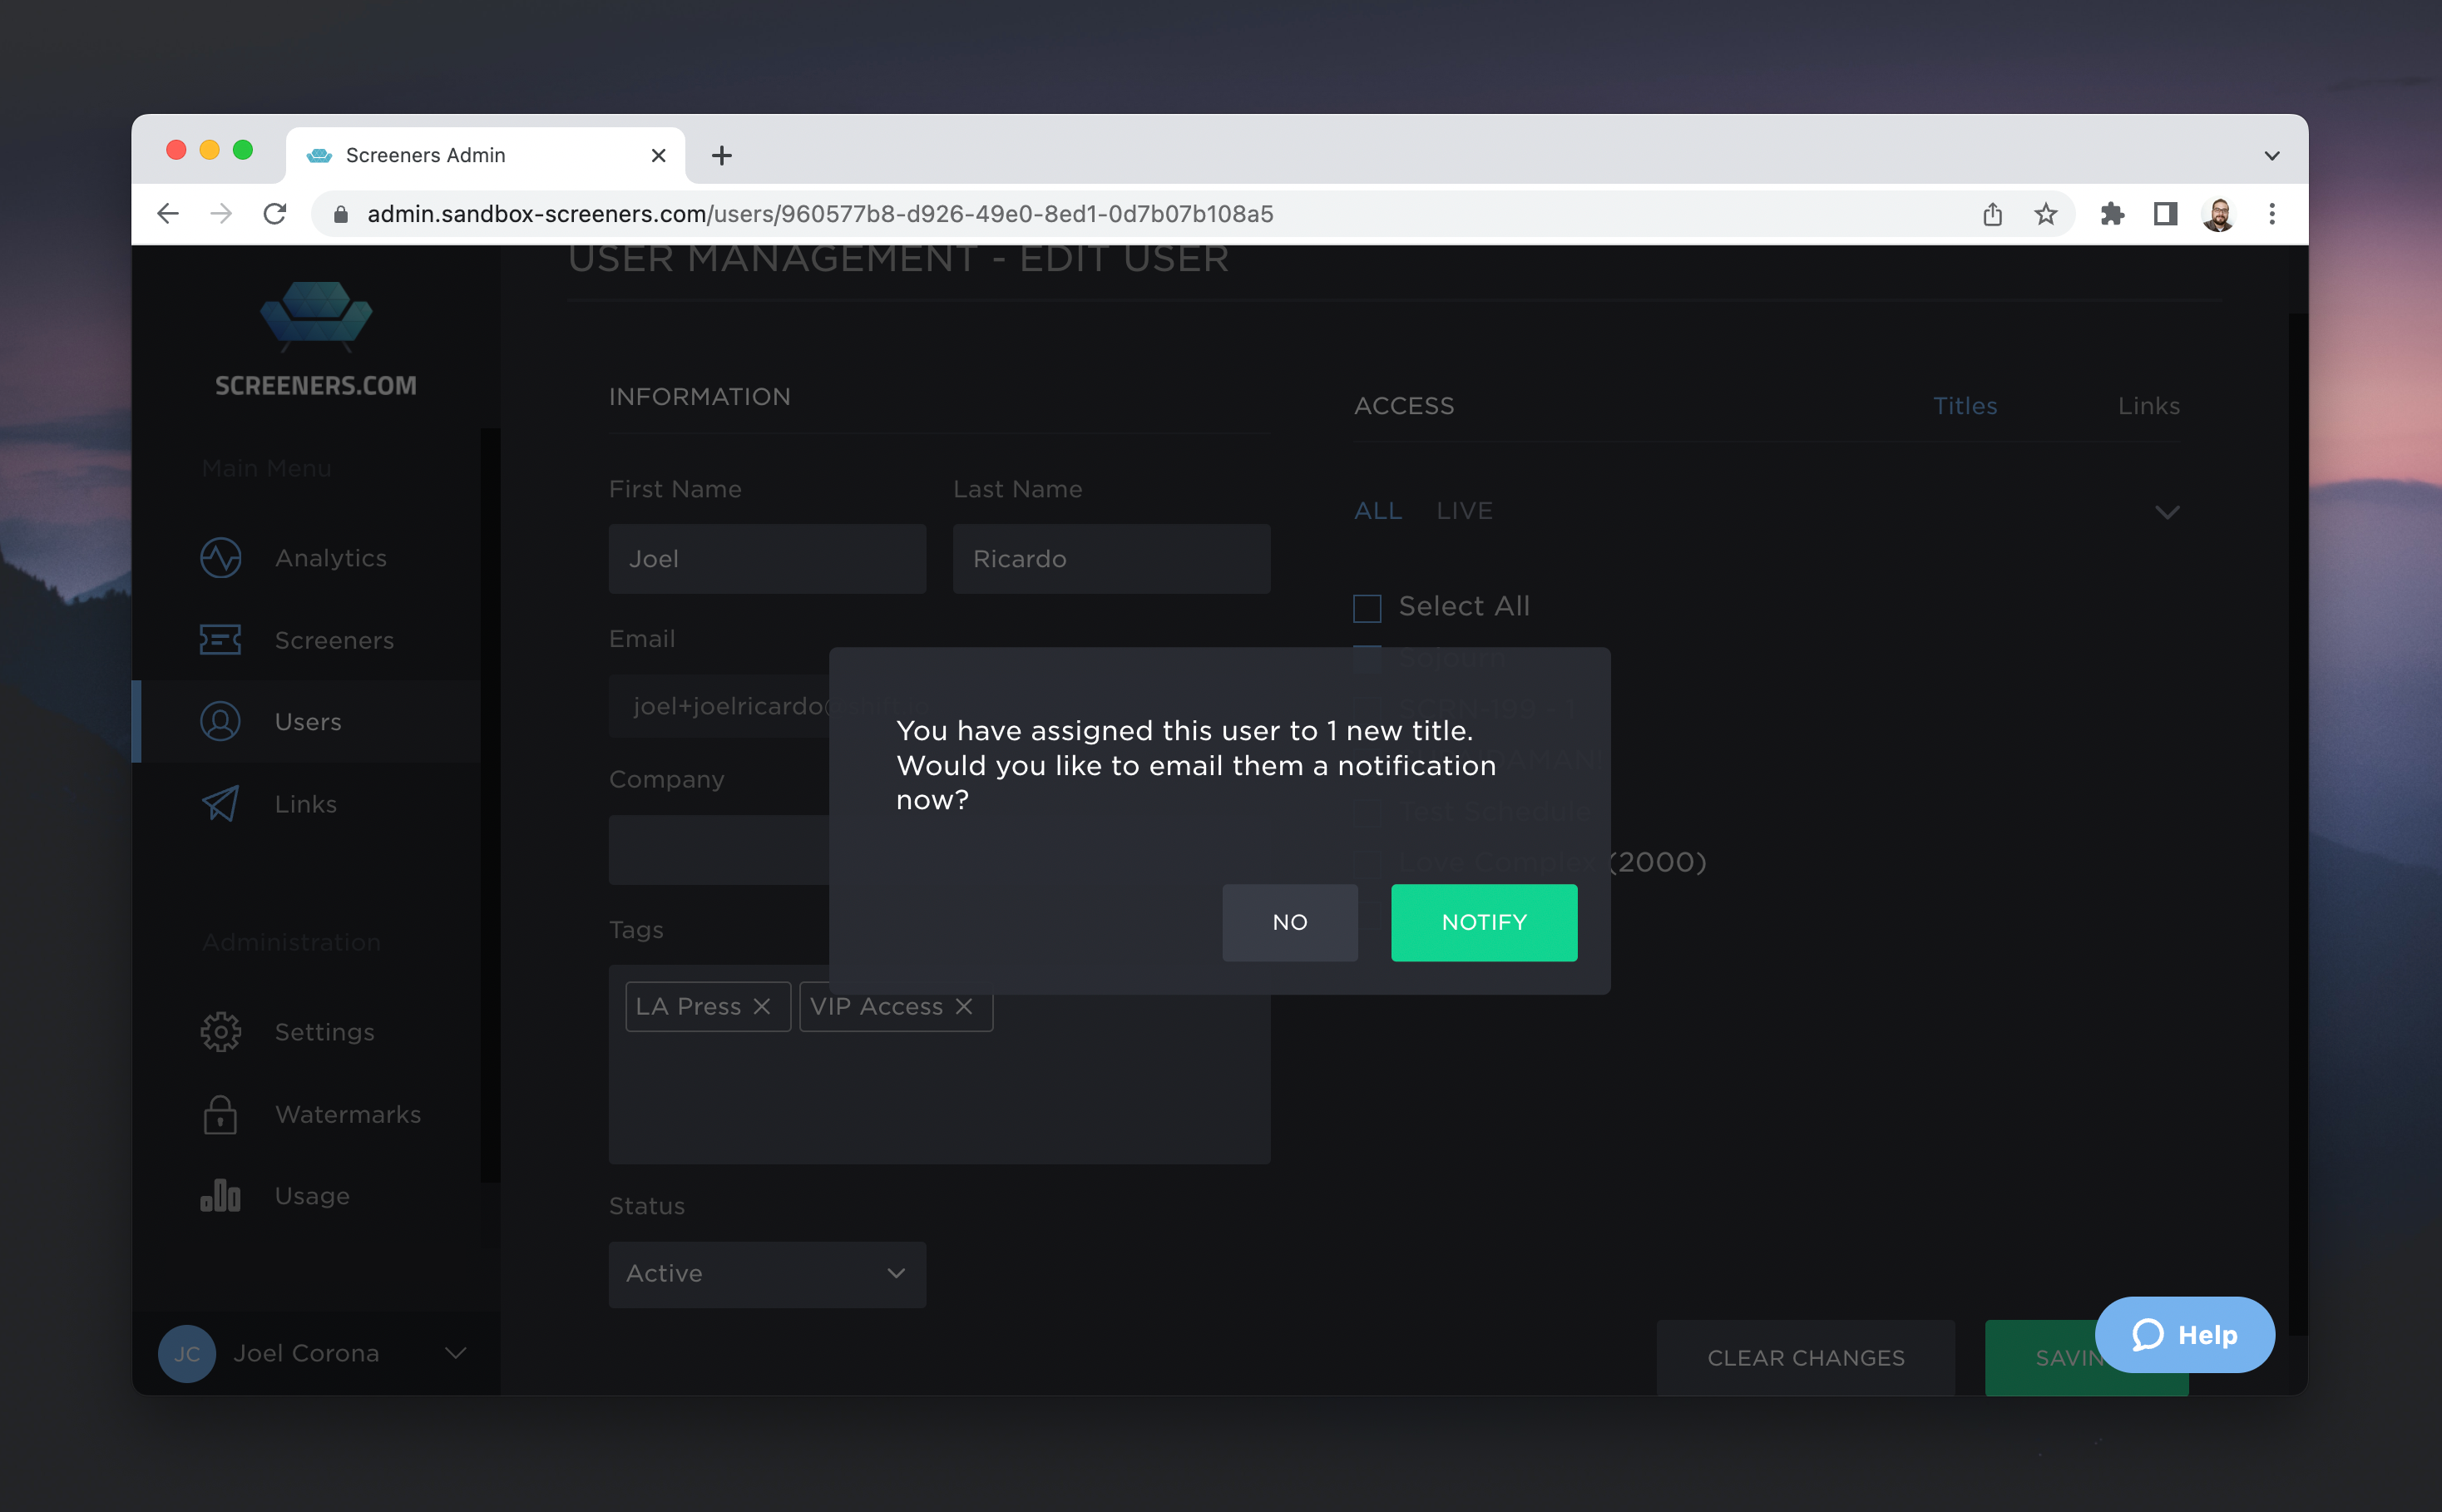
Task: Click NO to skip notification
Action: [1289, 922]
